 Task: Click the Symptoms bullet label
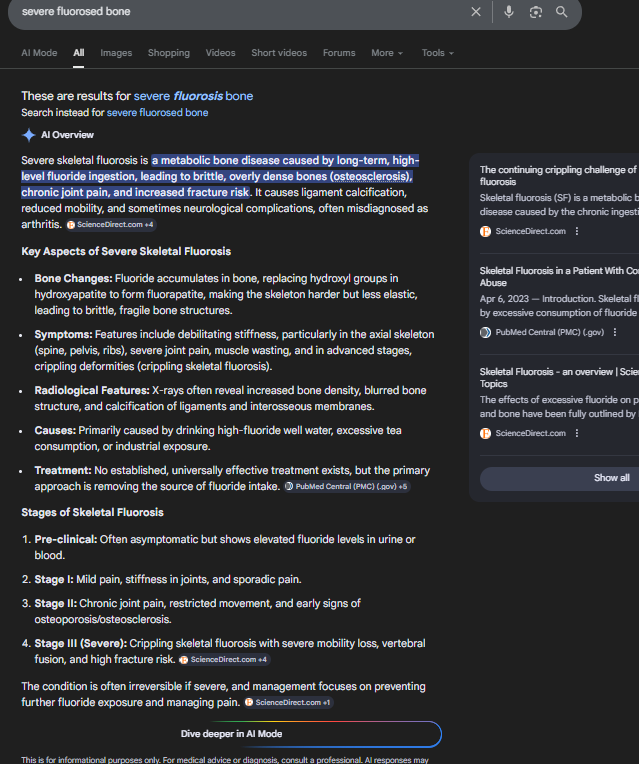point(63,335)
